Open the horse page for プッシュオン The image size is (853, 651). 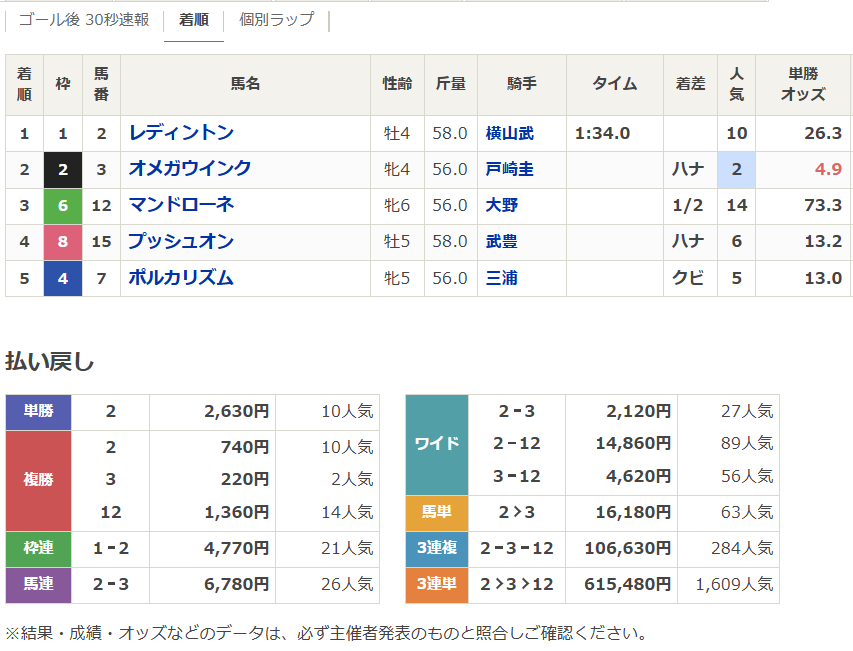pyautogui.click(x=178, y=242)
